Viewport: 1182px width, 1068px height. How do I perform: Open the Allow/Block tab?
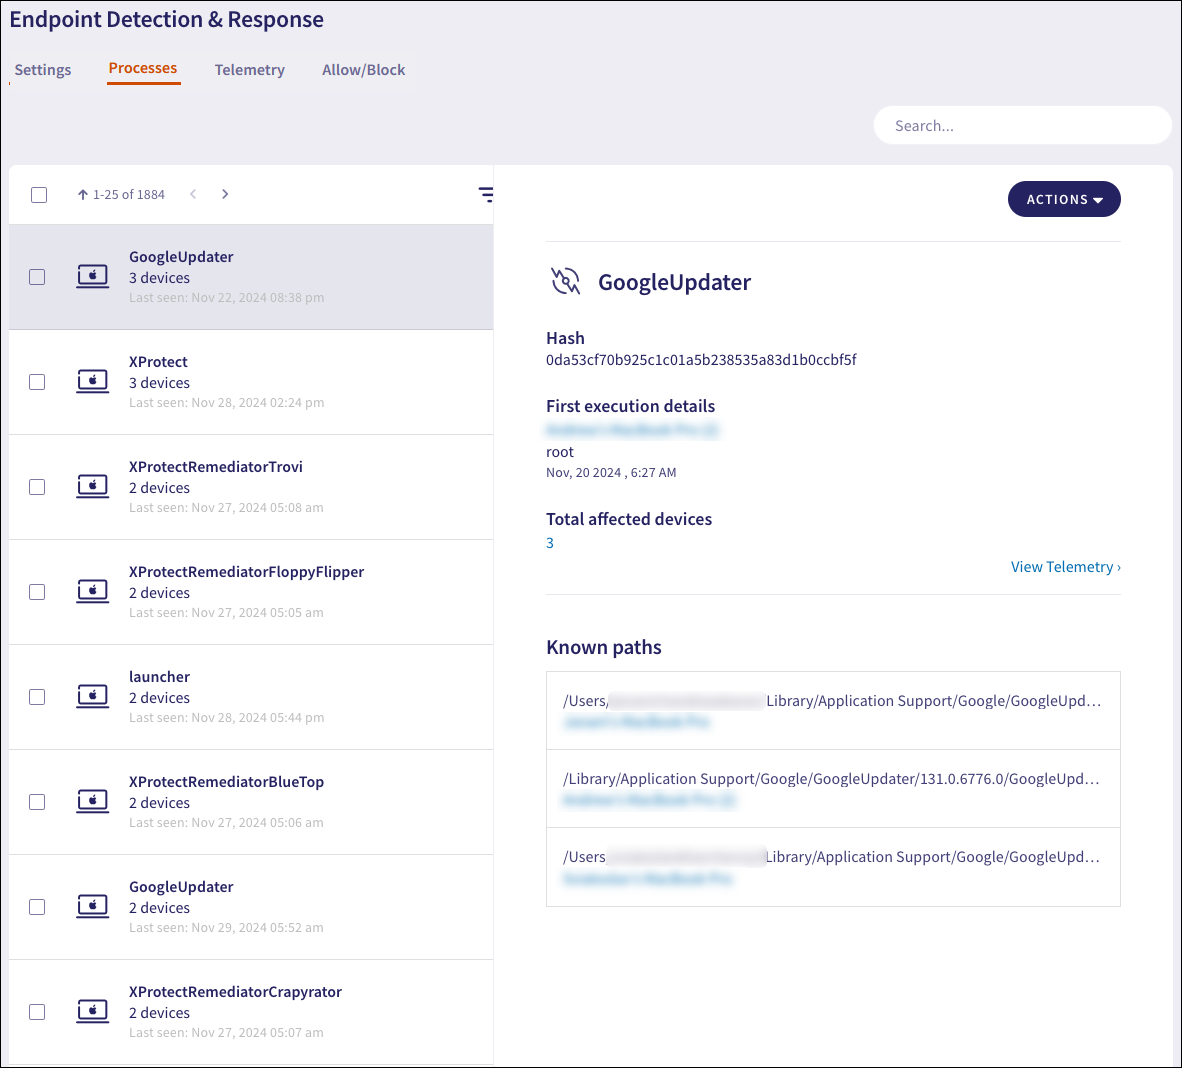(363, 70)
